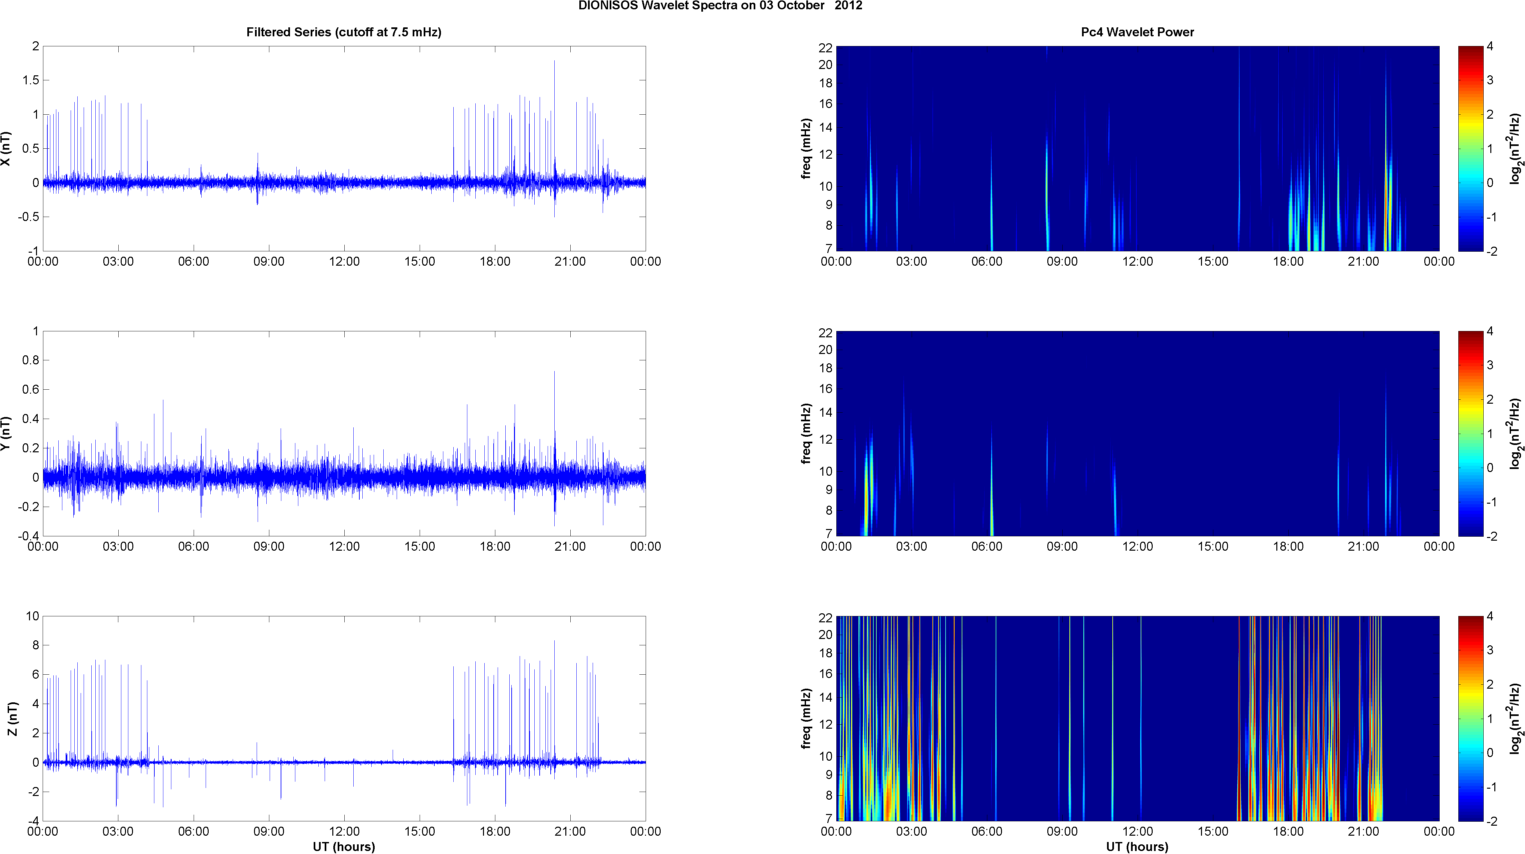
Task: Select "freq (mHz)" label of the middle spectrogram
Action: 805,434
